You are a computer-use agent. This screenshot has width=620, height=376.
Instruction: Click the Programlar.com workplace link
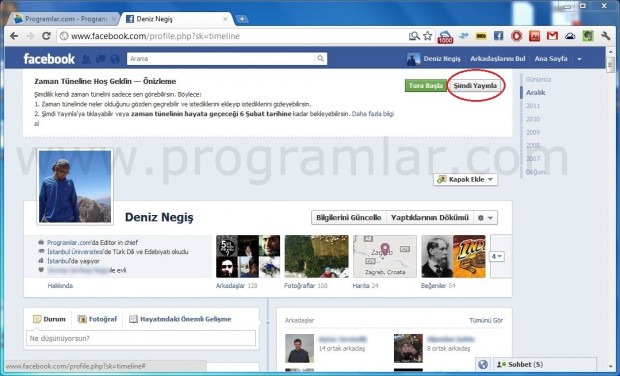[69, 242]
